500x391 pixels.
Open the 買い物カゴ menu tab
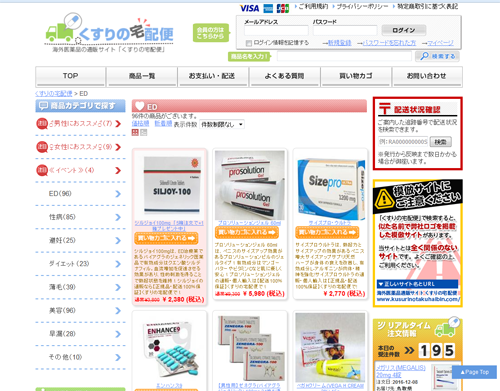[356, 76]
